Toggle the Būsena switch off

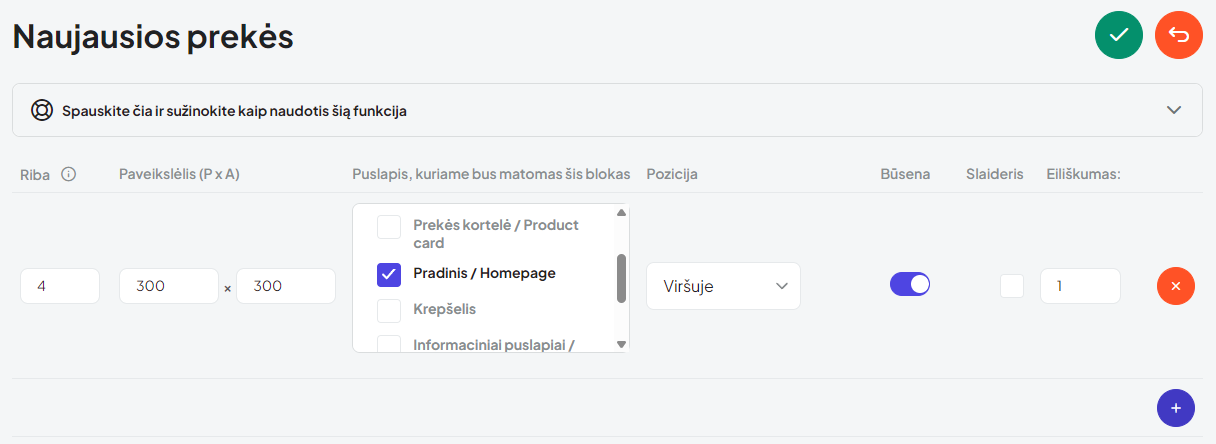[910, 284]
